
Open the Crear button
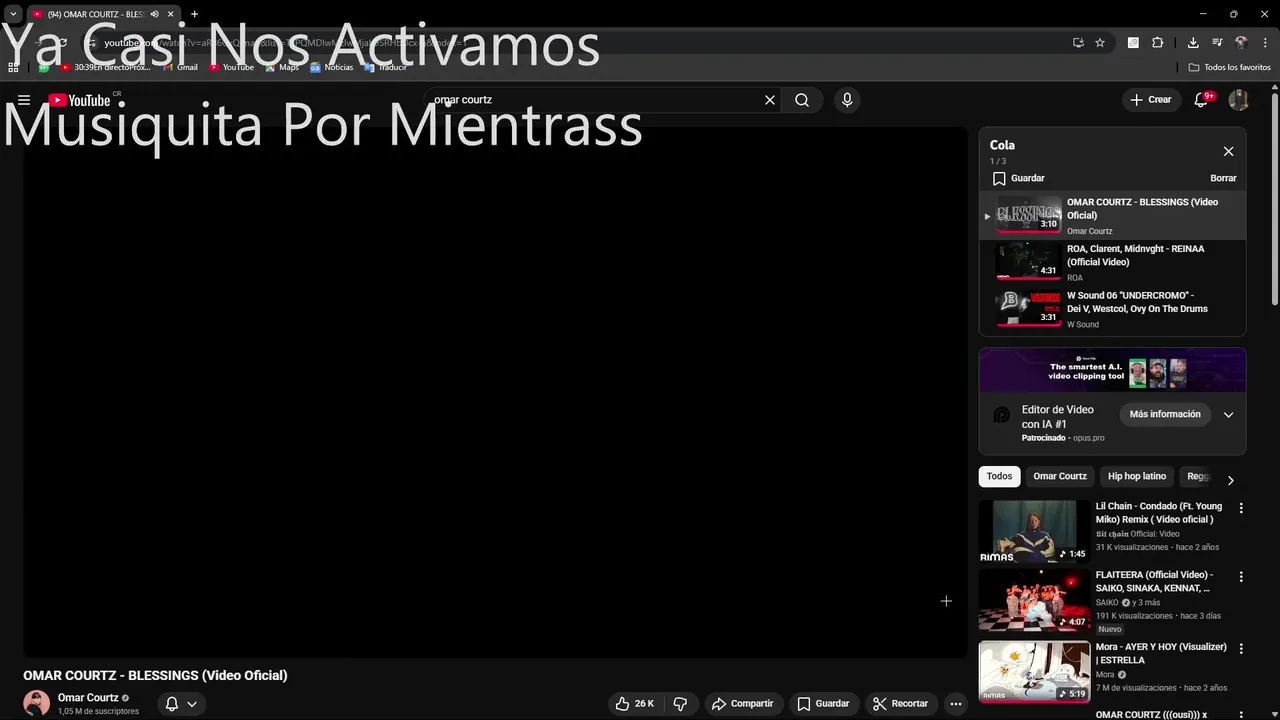[x=1151, y=100]
